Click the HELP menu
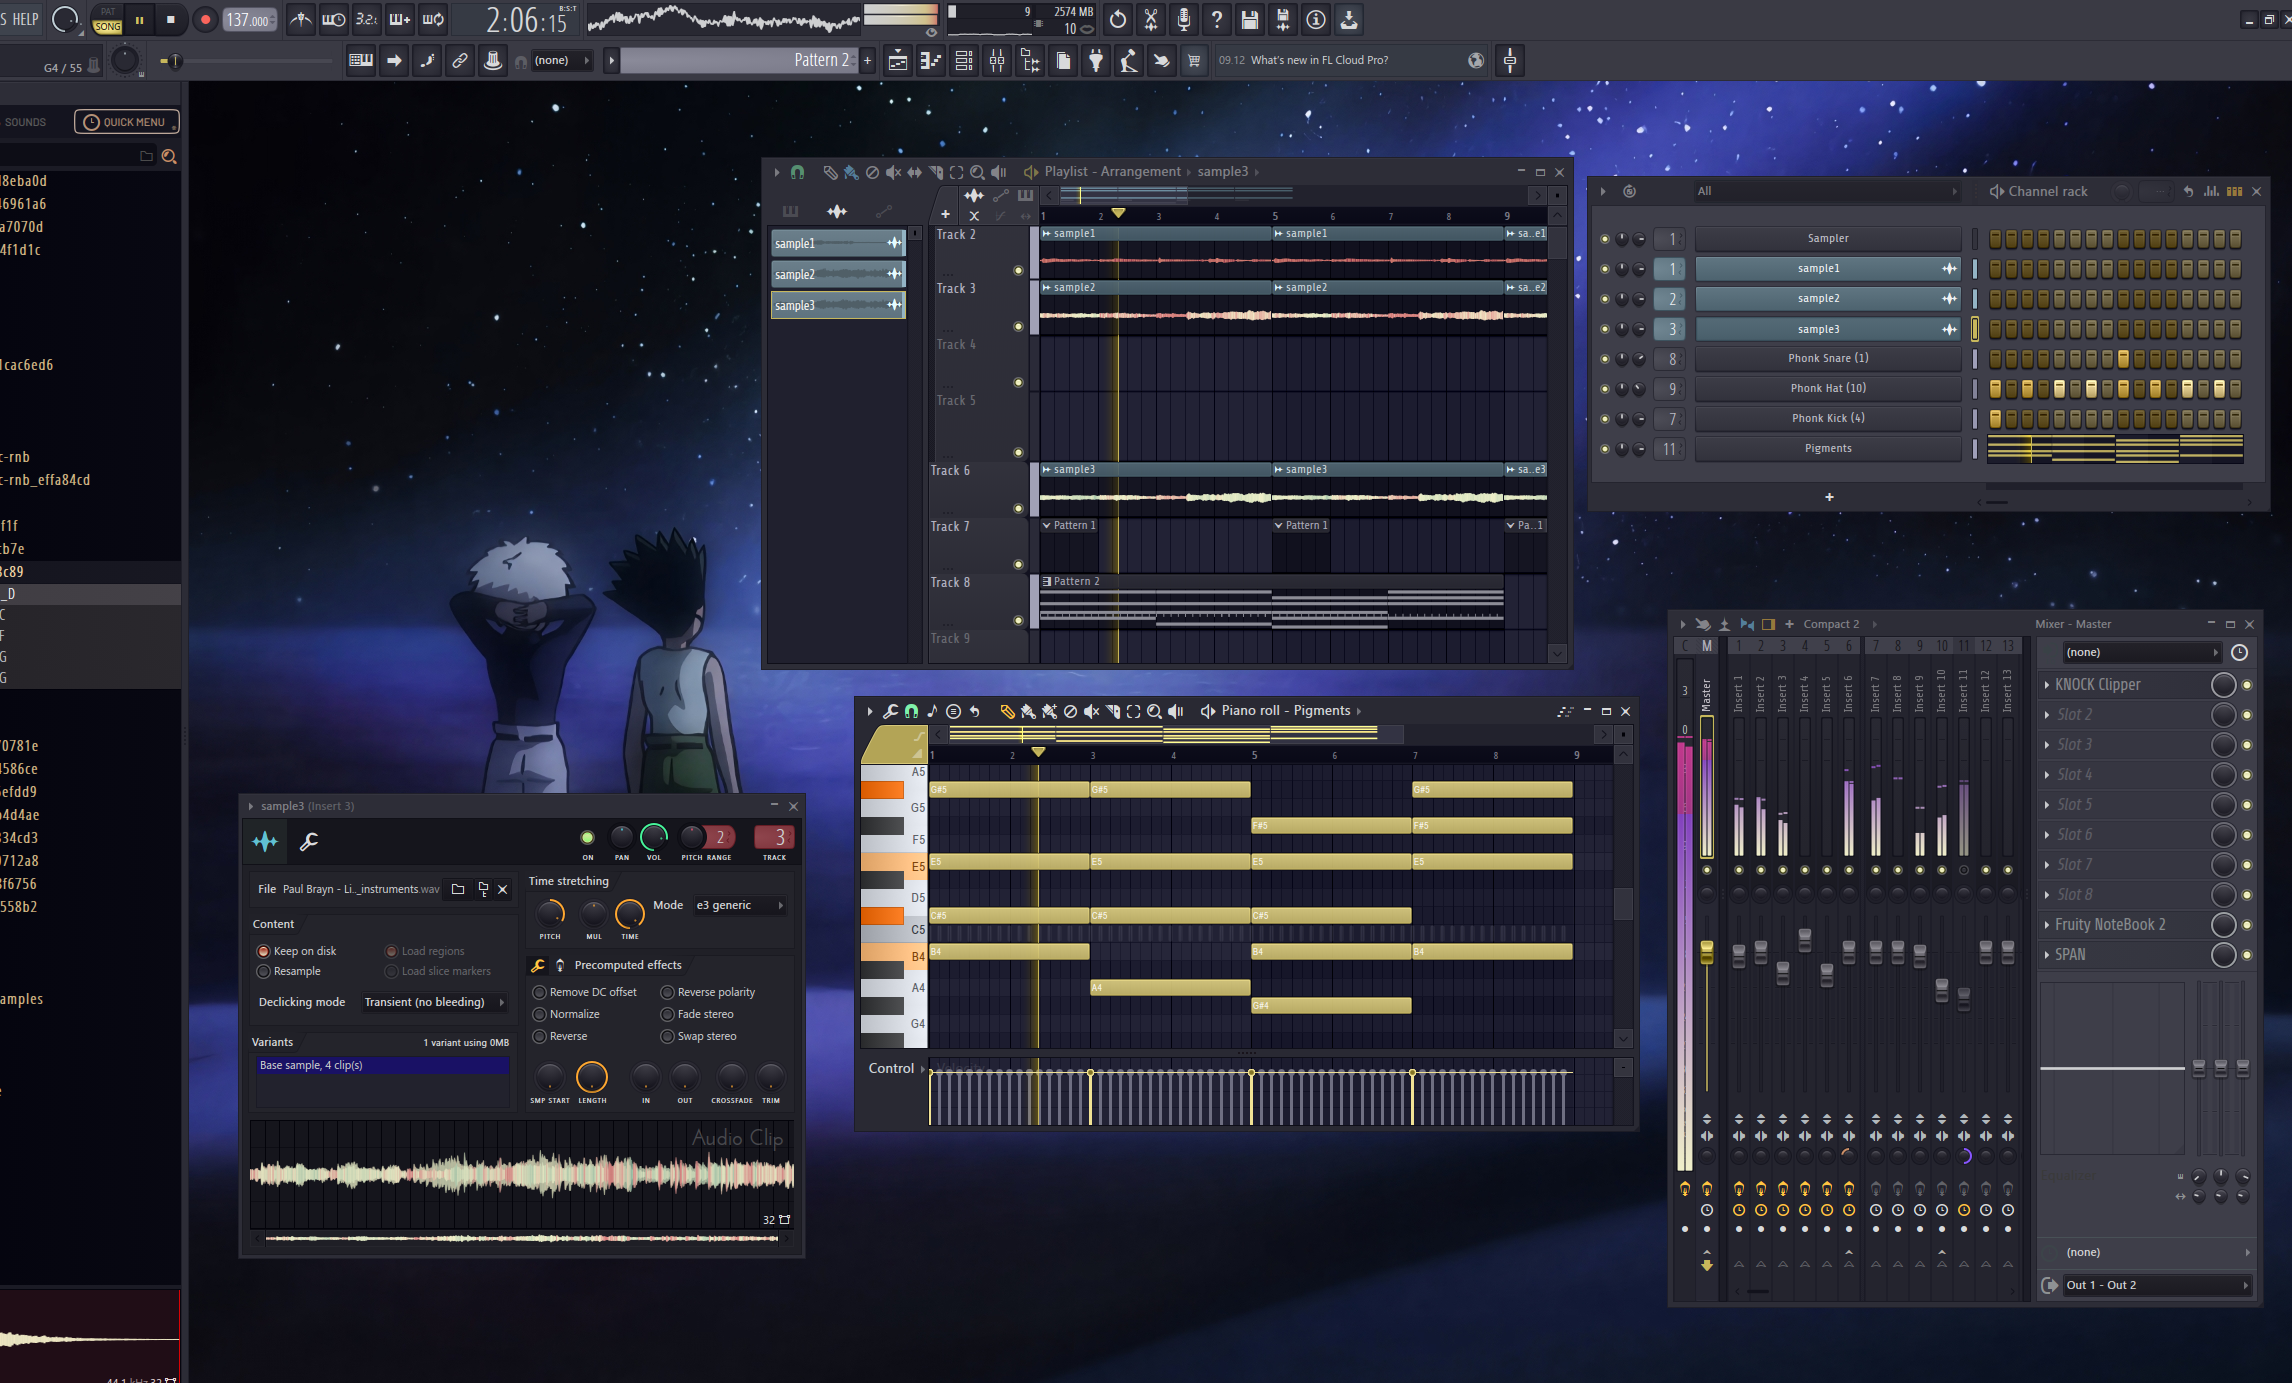 click(25, 20)
